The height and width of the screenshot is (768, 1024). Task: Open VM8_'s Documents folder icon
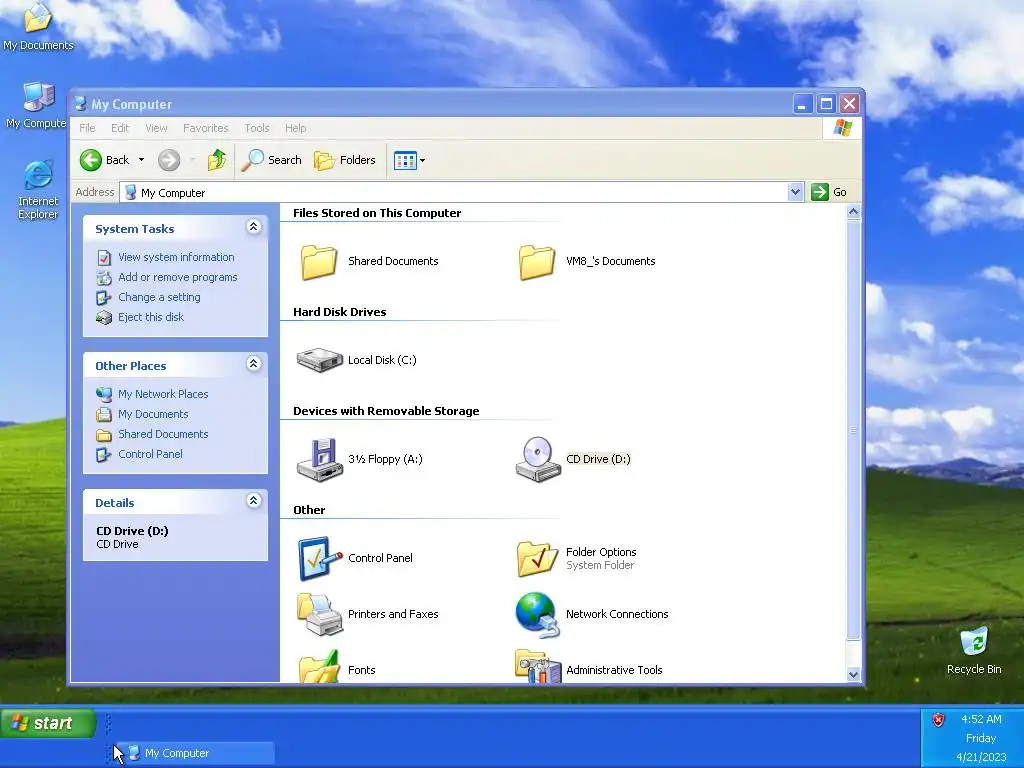pyautogui.click(x=537, y=262)
